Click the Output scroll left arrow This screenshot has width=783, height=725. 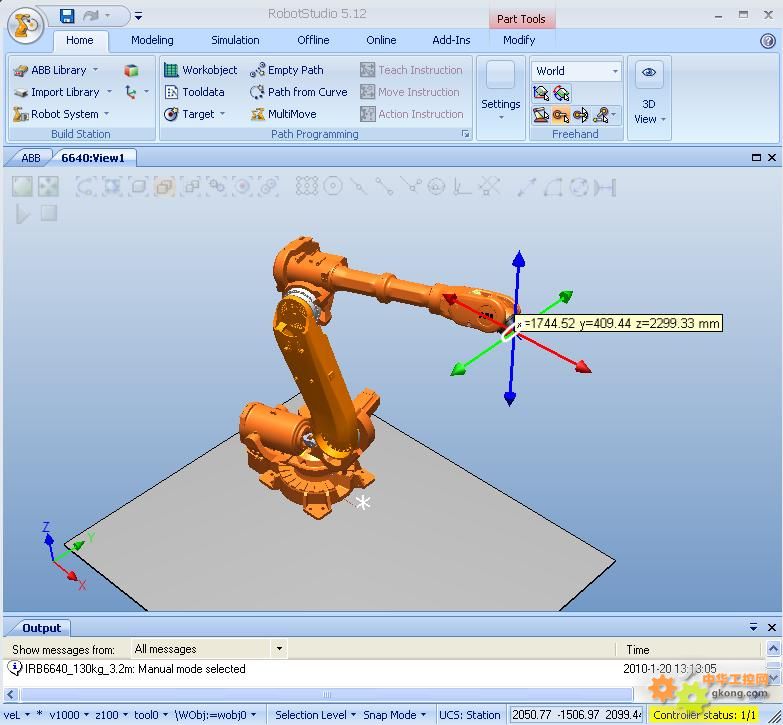(x=10, y=694)
